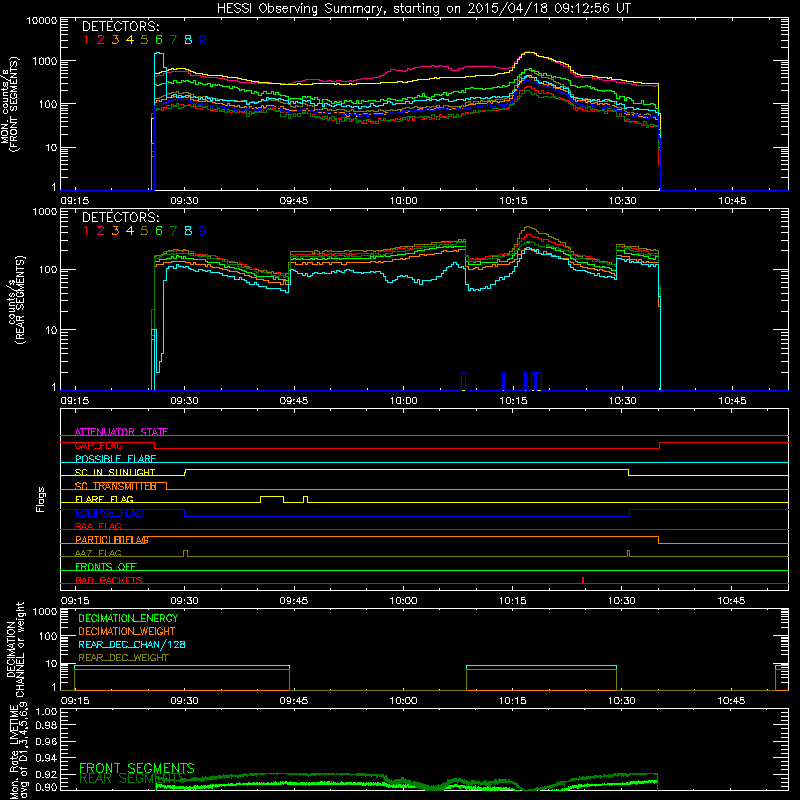800x800 pixels.
Task: Click the SAA_FLAG label
Action: [98, 526]
